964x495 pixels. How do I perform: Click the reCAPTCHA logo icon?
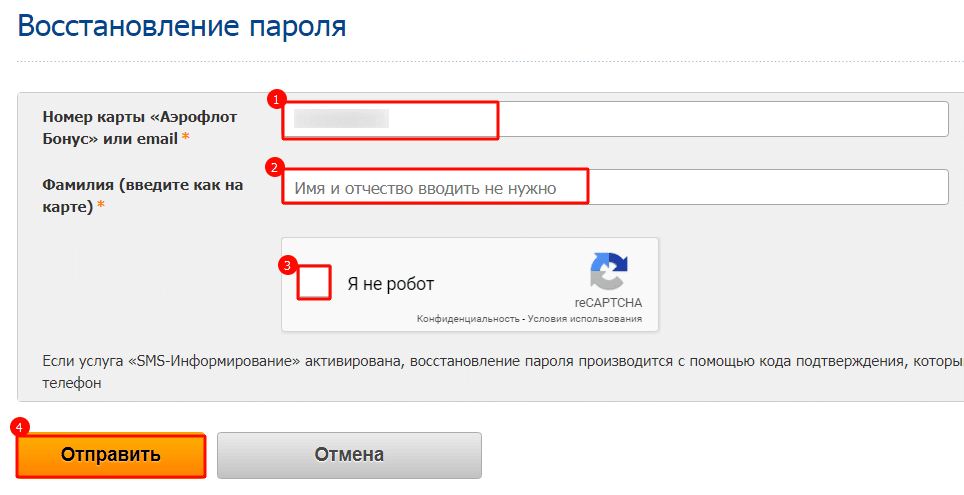(x=608, y=272)
